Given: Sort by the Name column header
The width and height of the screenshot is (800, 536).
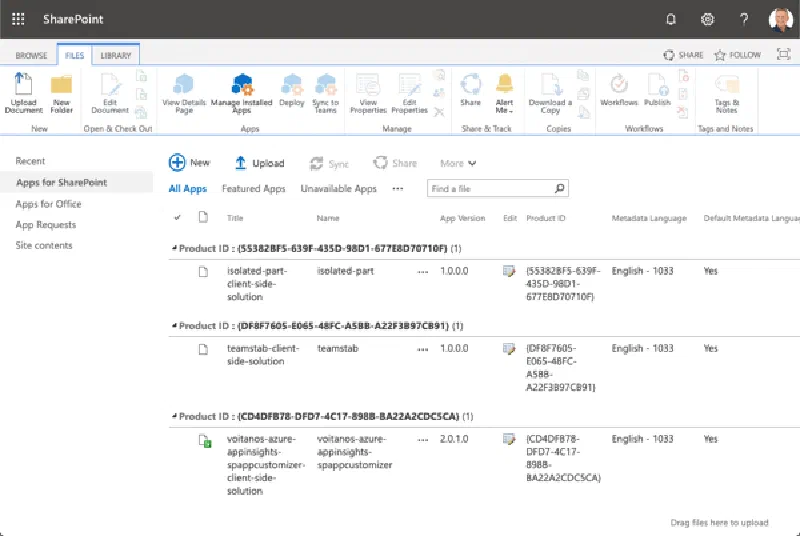Looking at the screenshot, I should 328,218.
